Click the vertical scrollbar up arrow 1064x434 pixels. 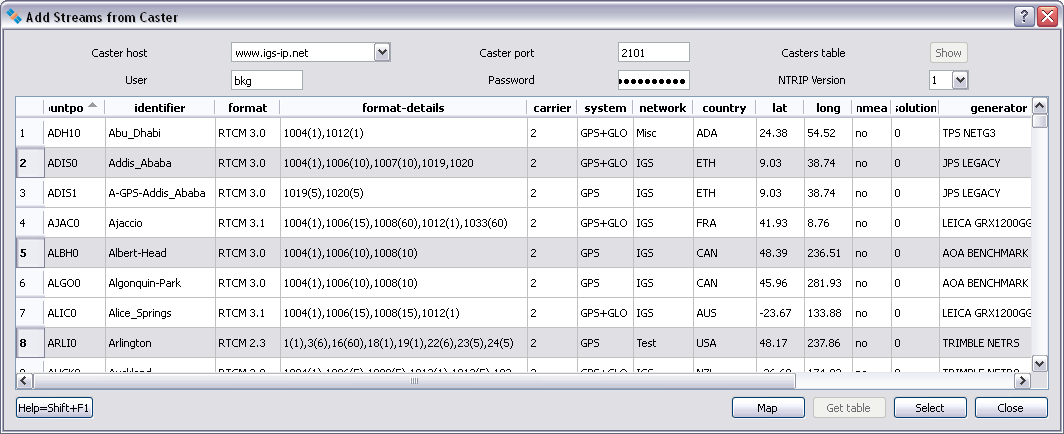1039,106
